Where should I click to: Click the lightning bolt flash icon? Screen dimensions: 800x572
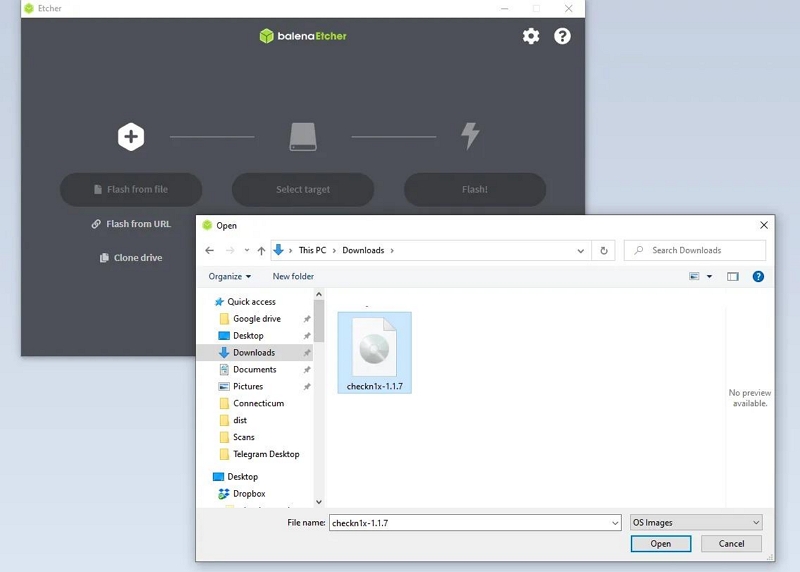(x=470, y=136)
